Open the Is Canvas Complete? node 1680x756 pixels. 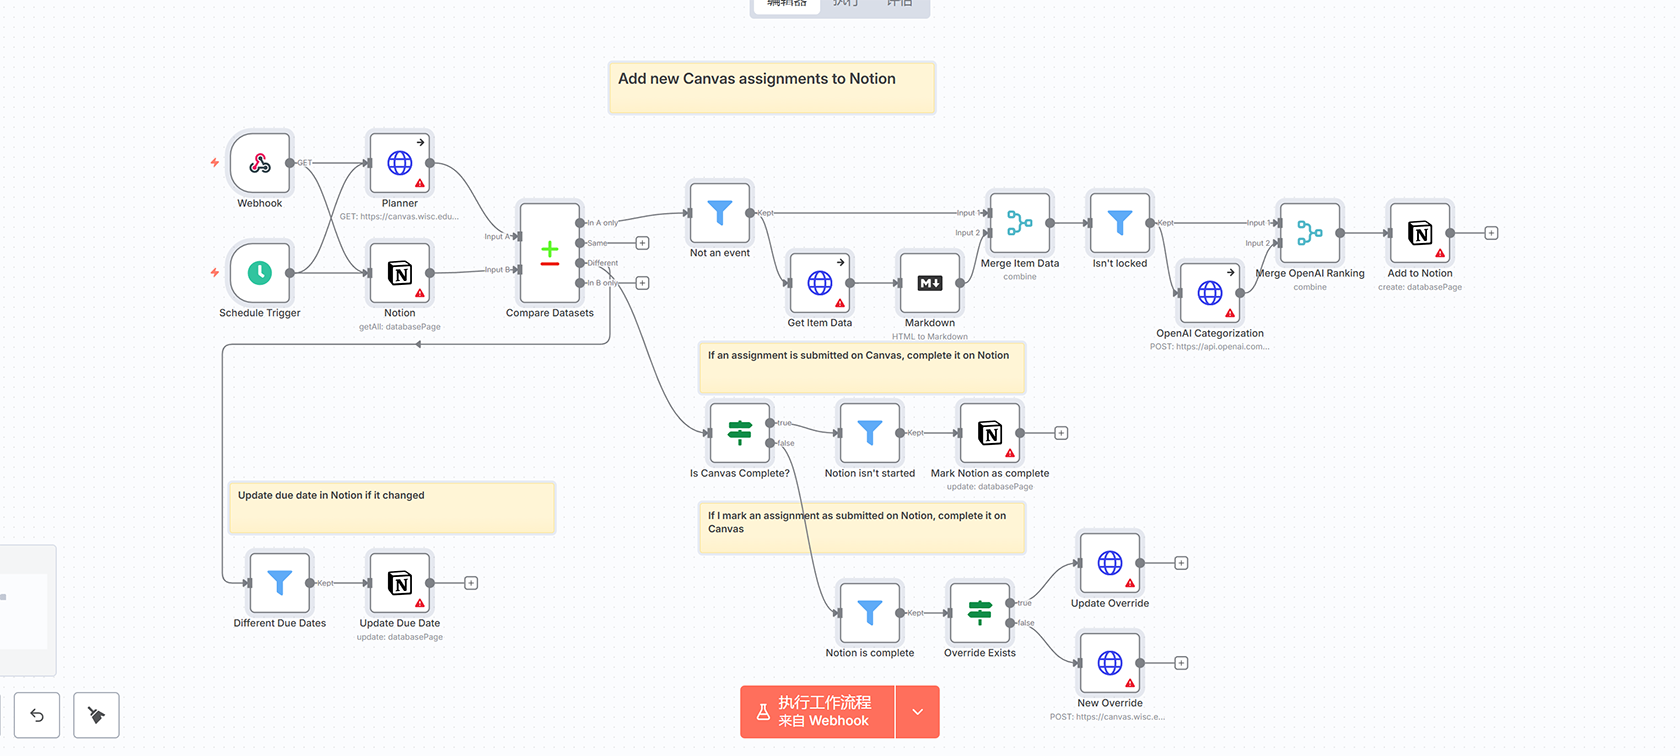[739, 433]
